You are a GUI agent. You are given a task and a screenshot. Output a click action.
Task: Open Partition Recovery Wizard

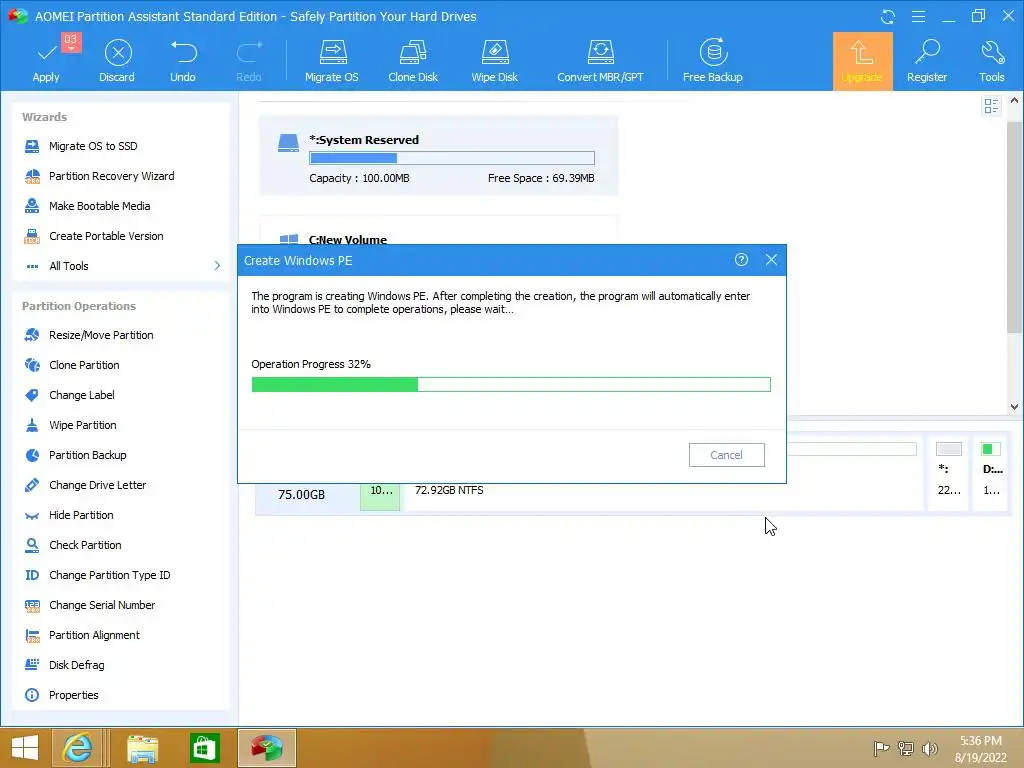pos(112,176)
